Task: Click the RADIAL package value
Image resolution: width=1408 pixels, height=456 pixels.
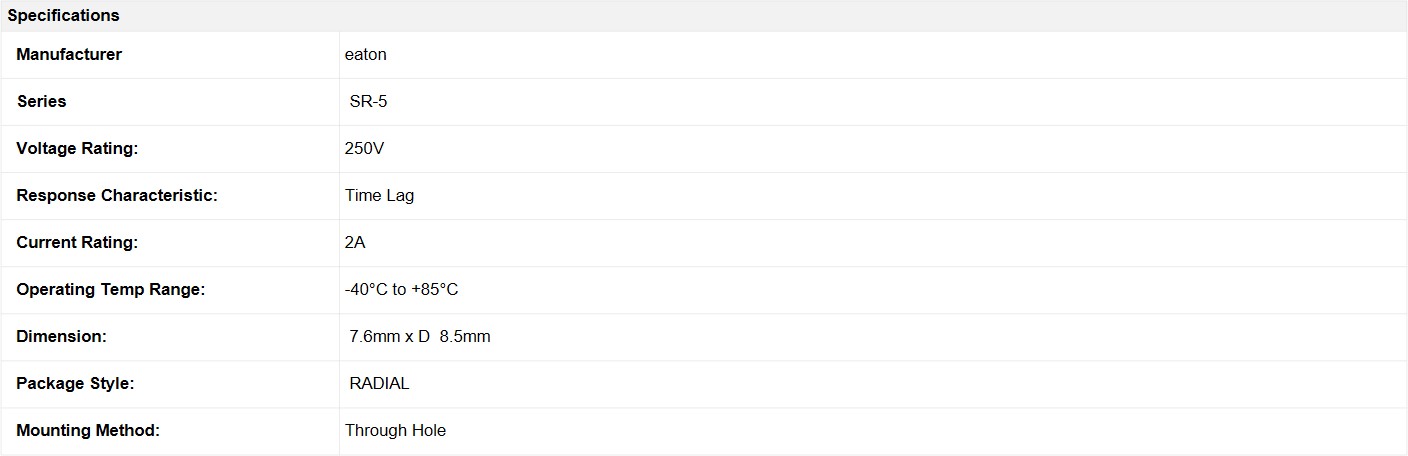Action: click(x=379, y=384)
